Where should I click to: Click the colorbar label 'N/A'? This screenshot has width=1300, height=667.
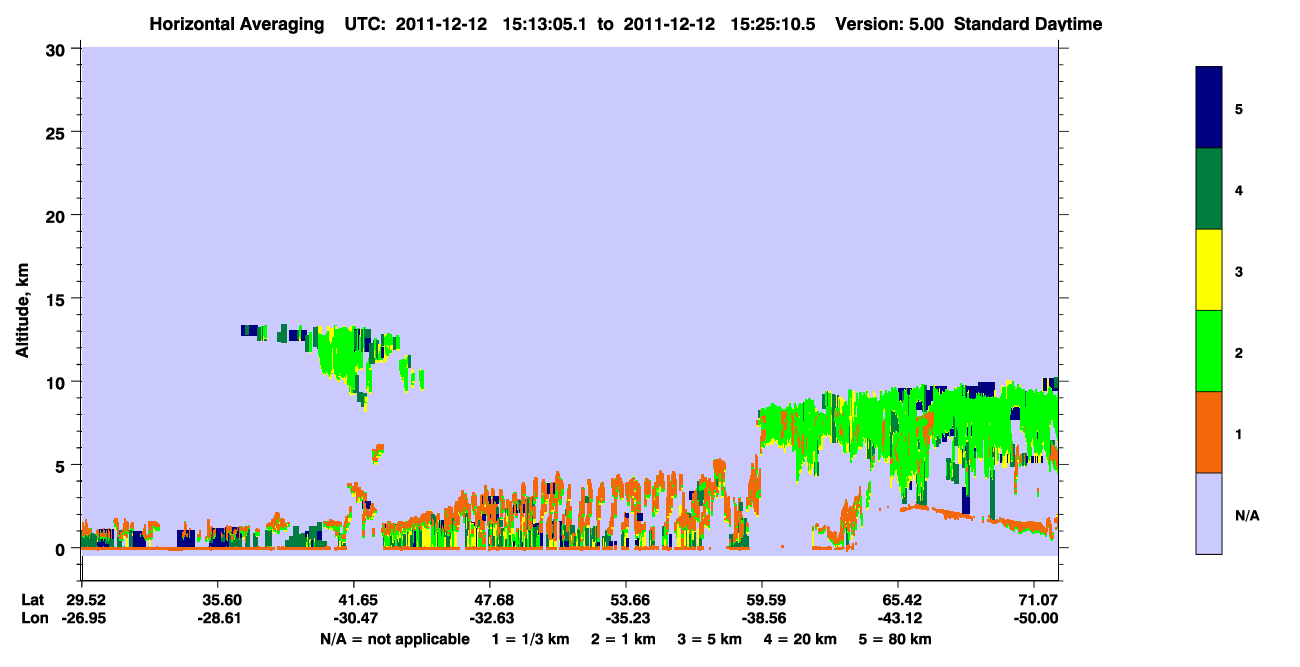tap(1246, 515)
